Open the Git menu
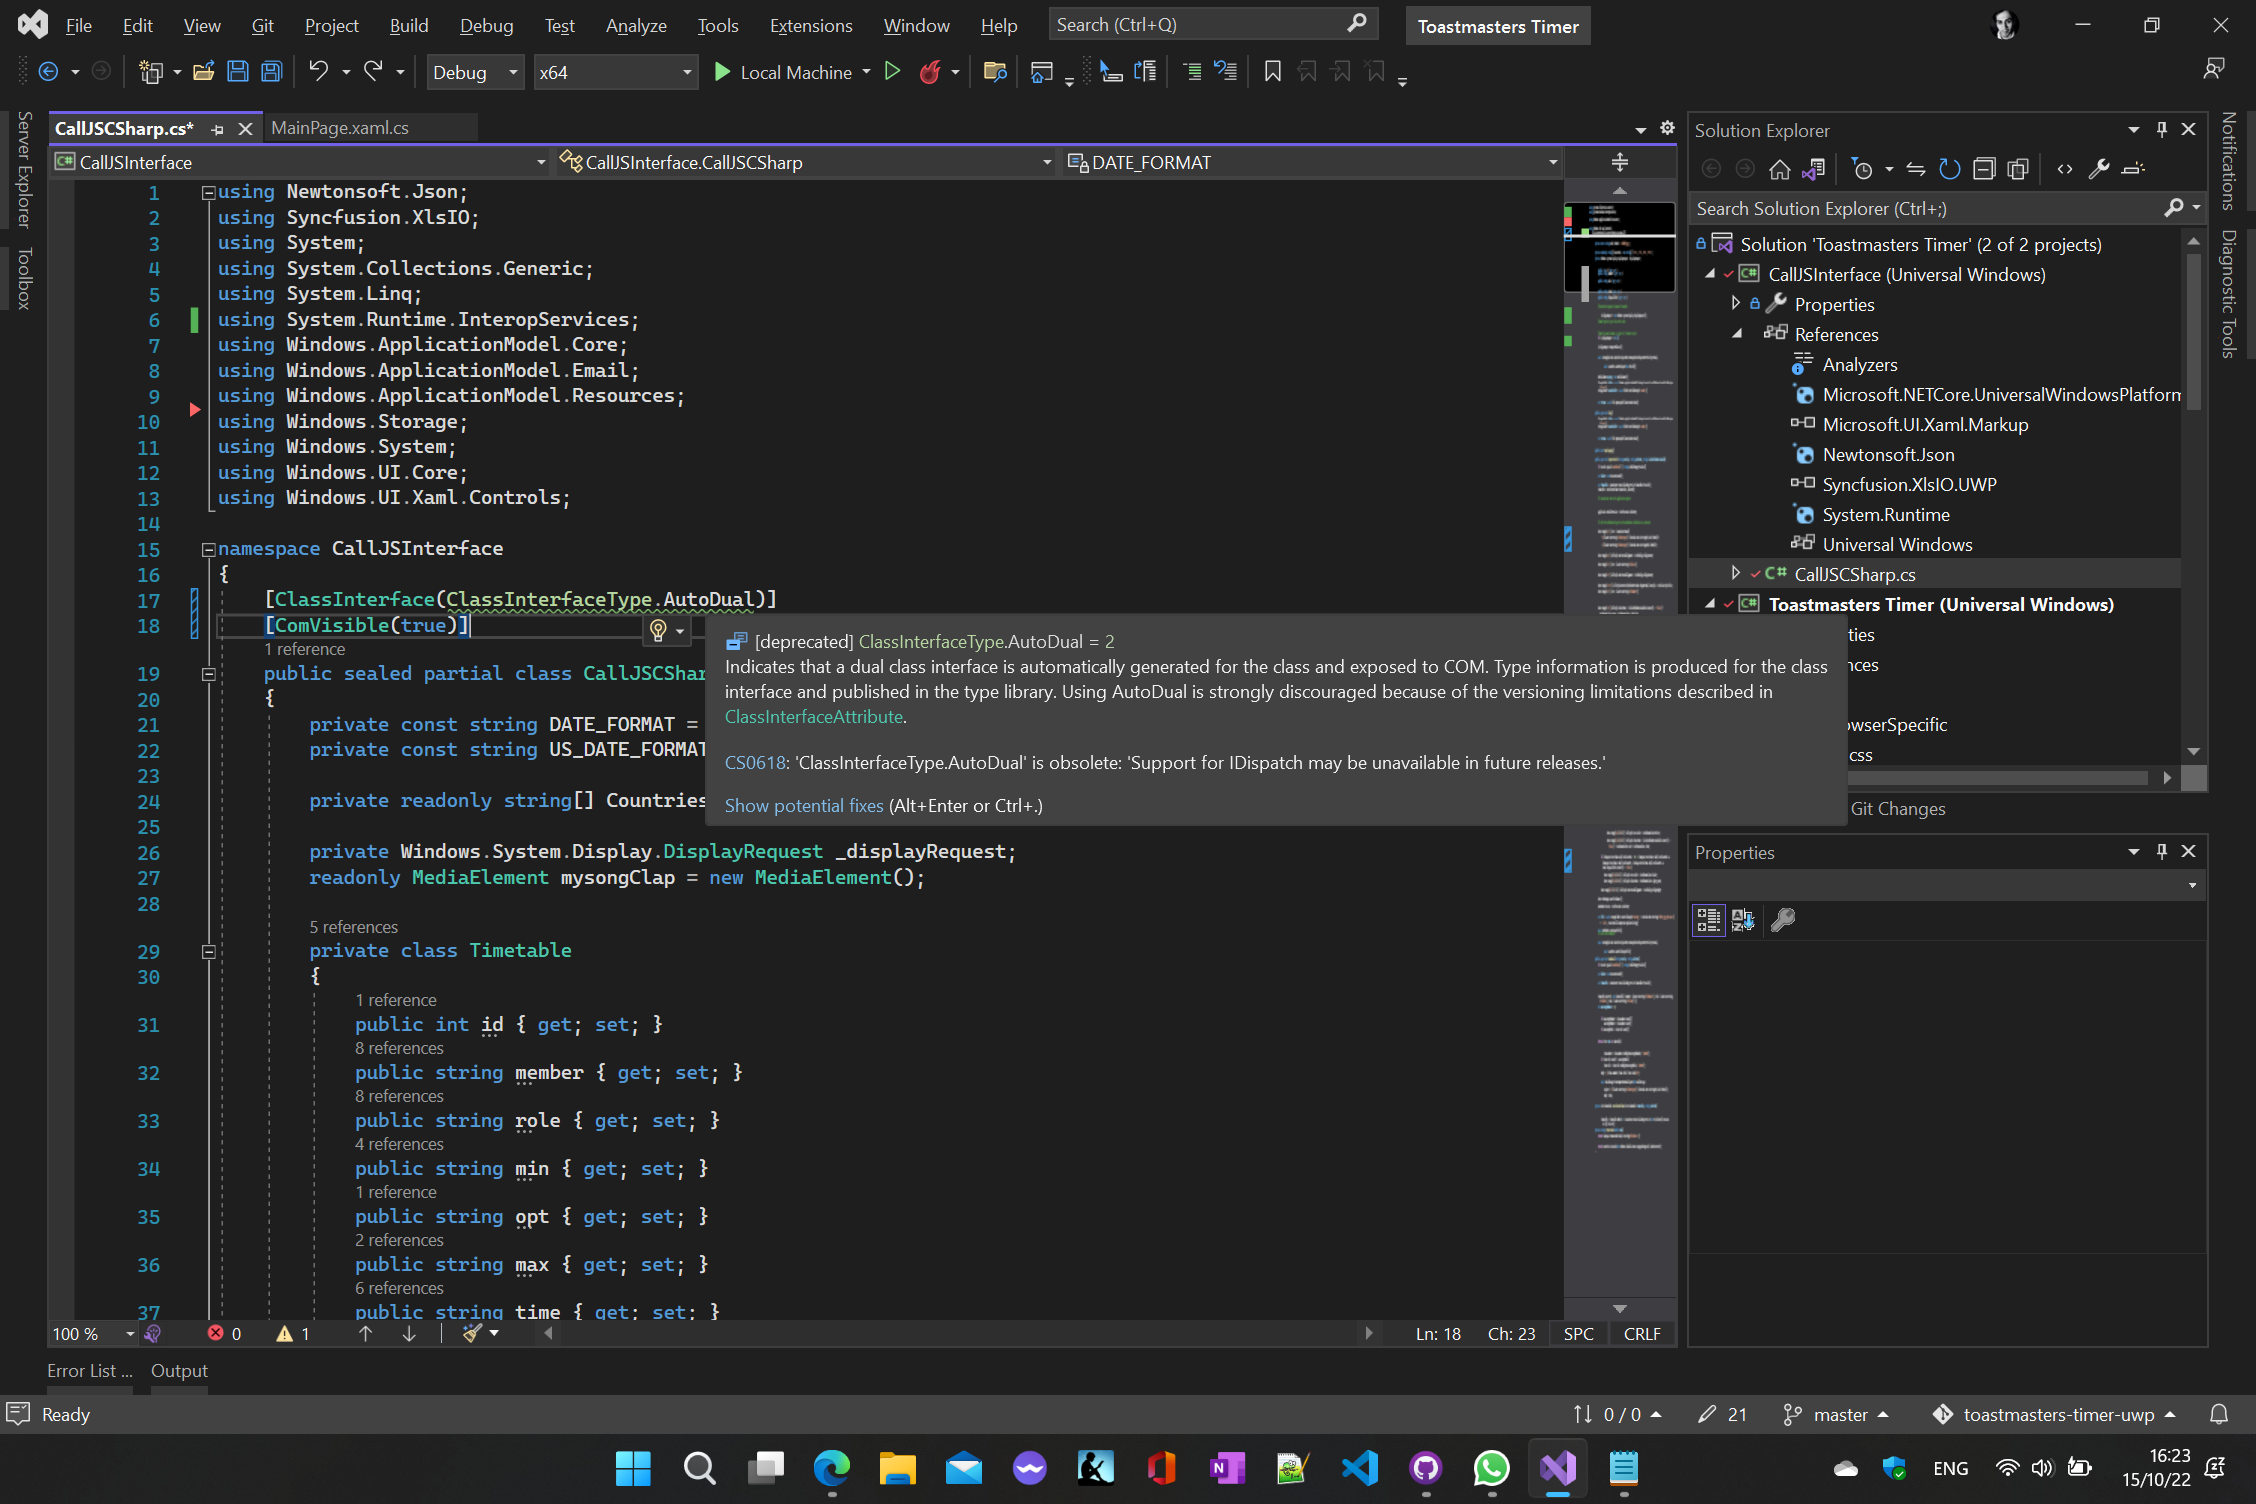Image resolution: width=2256 pixels, height=1504 pixels. pos(262,25)
